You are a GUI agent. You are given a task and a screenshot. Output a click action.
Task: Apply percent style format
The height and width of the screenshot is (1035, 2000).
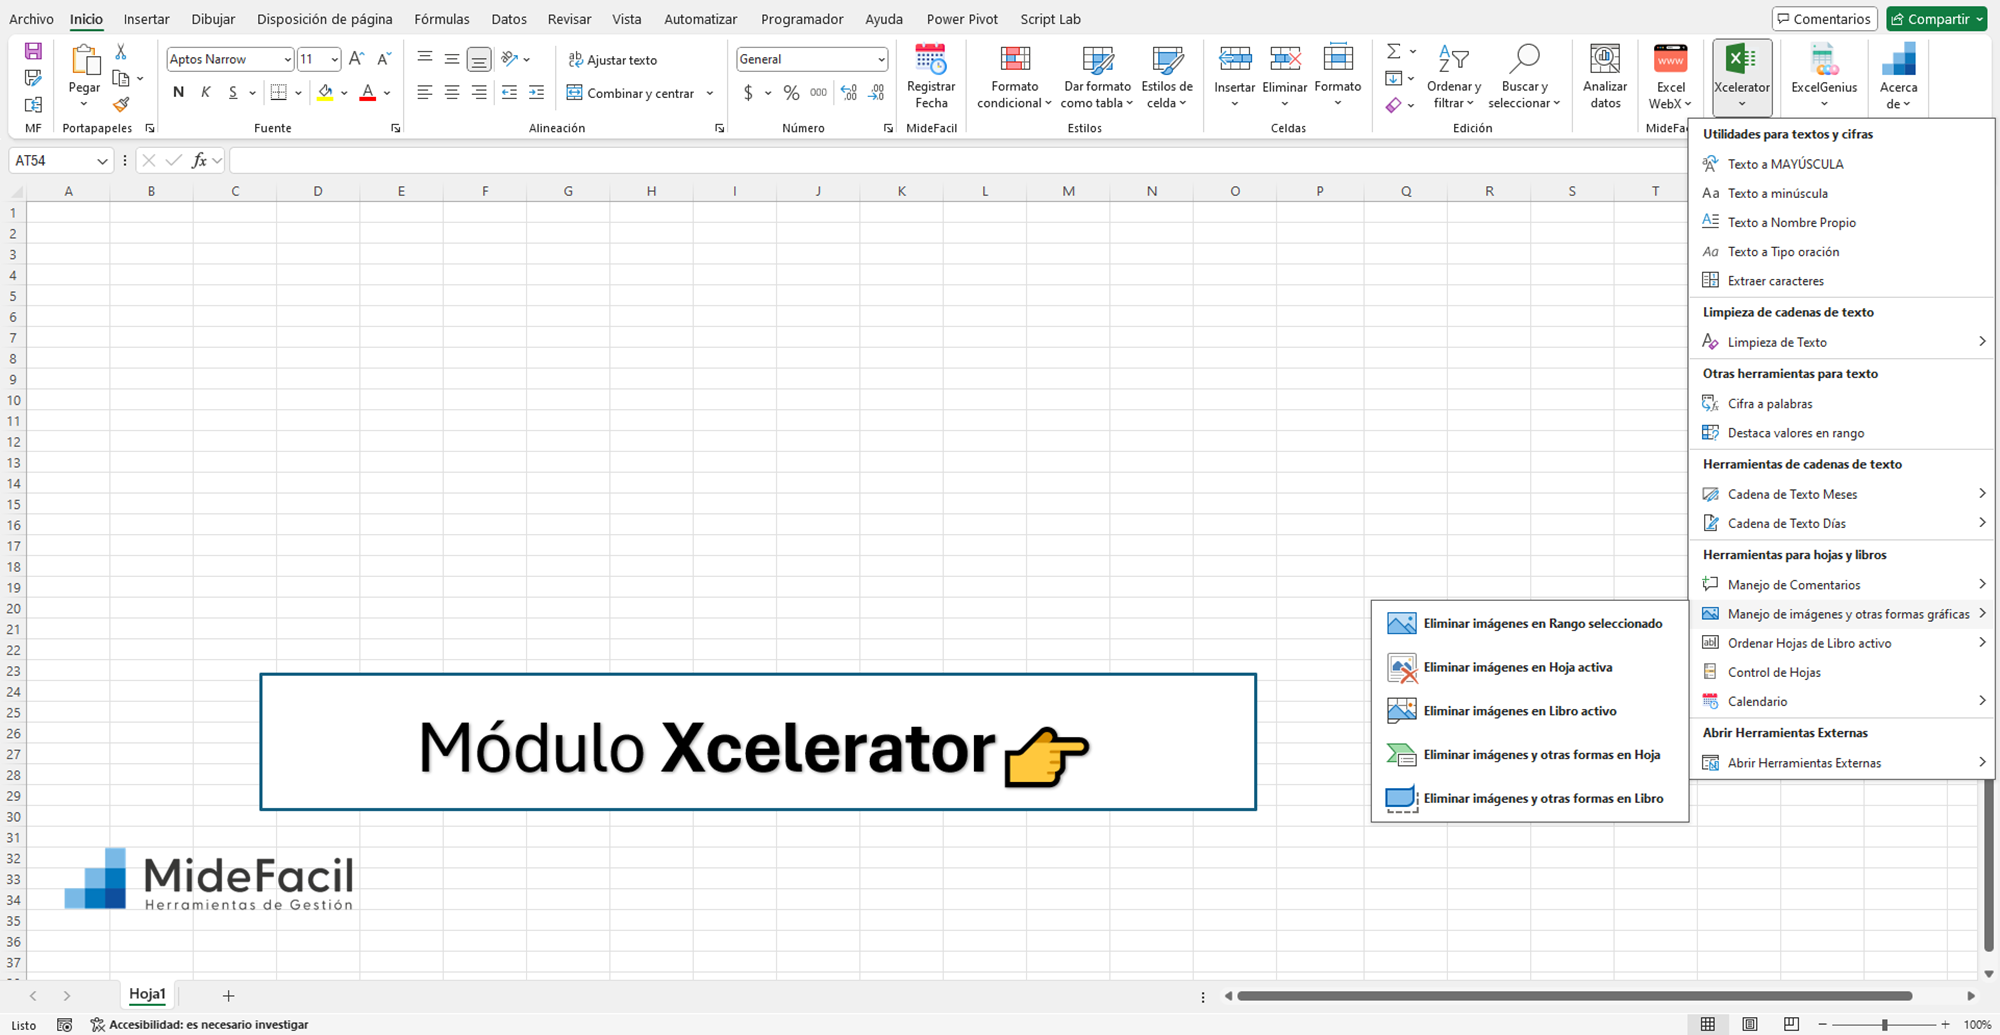(x=791, y=93)
